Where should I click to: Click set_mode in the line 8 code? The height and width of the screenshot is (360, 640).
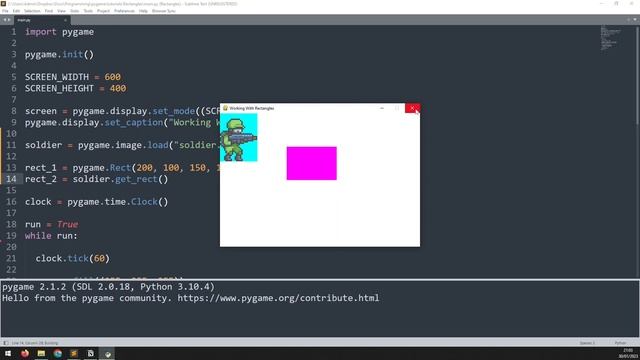(x=173, y=111)
